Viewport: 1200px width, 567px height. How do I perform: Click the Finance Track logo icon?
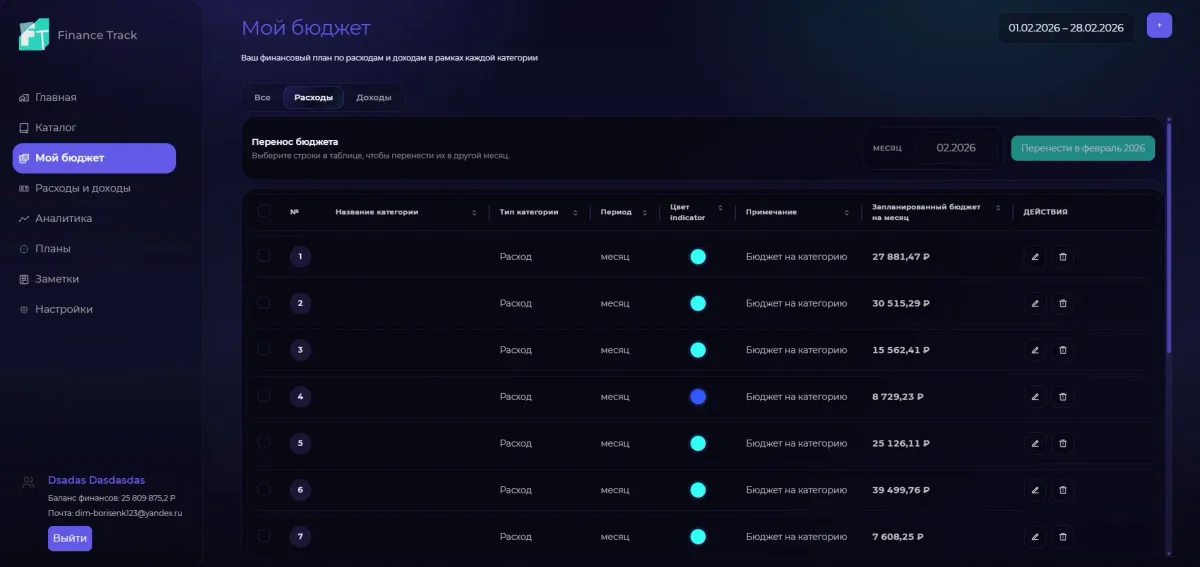click(33, 35)
